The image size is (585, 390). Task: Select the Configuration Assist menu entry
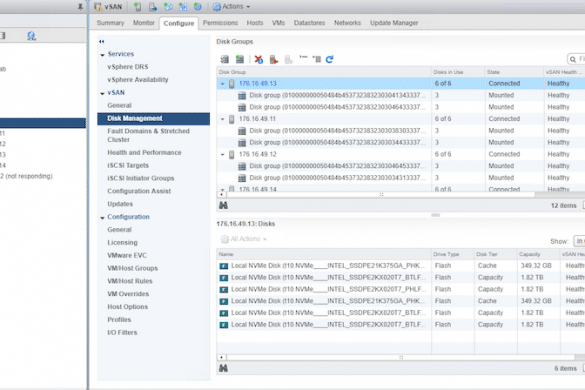click(x=139, y=191)
